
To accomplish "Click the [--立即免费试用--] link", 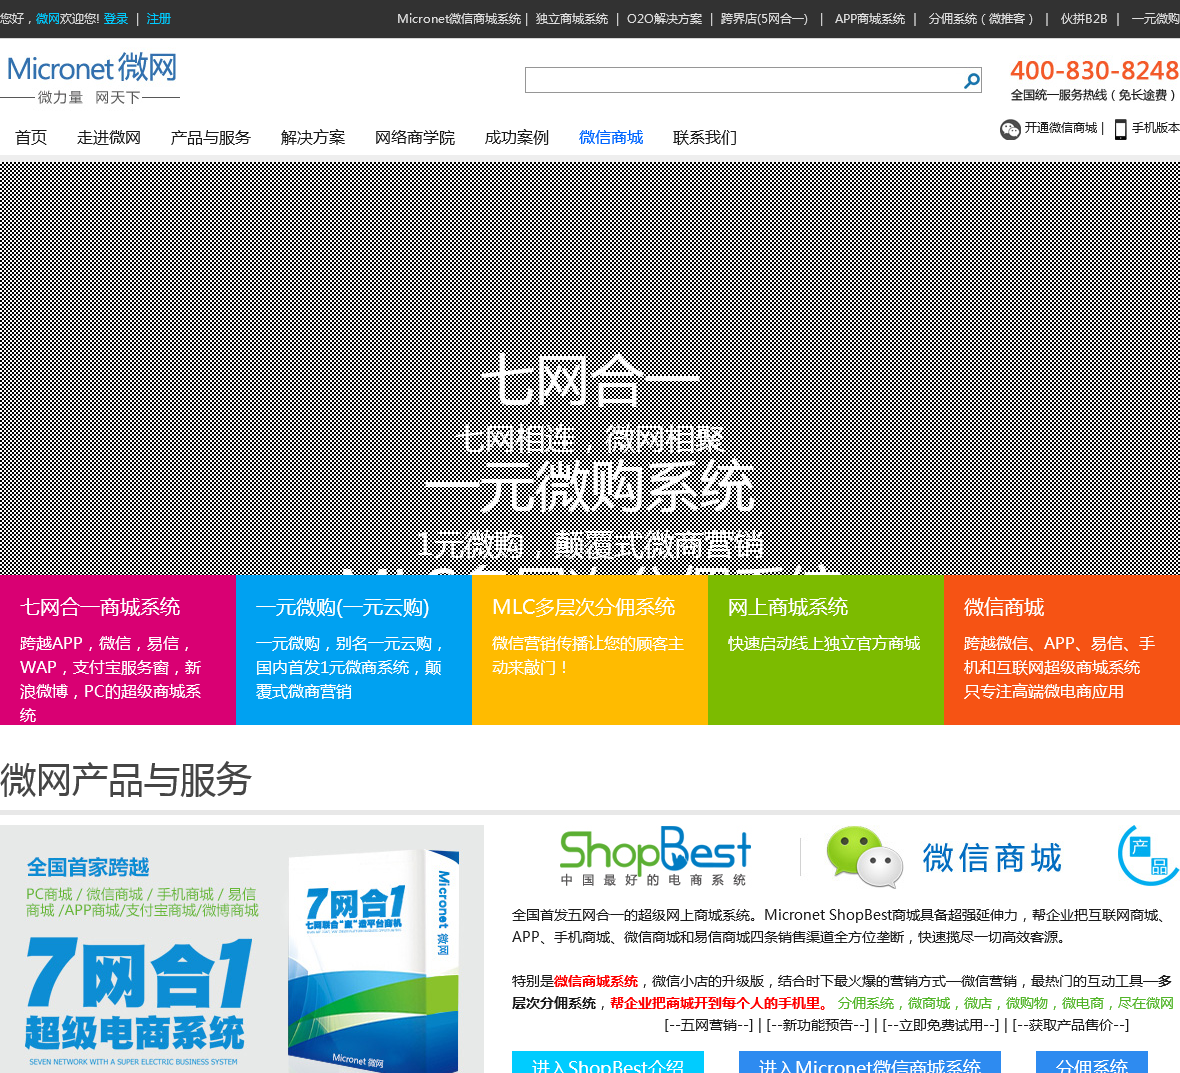I will (x=941, y=1025).
